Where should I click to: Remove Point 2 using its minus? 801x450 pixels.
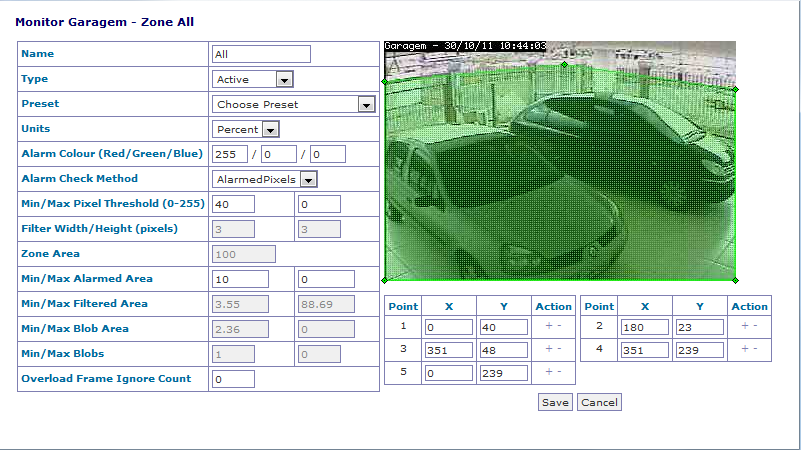(x=756, y=326)
